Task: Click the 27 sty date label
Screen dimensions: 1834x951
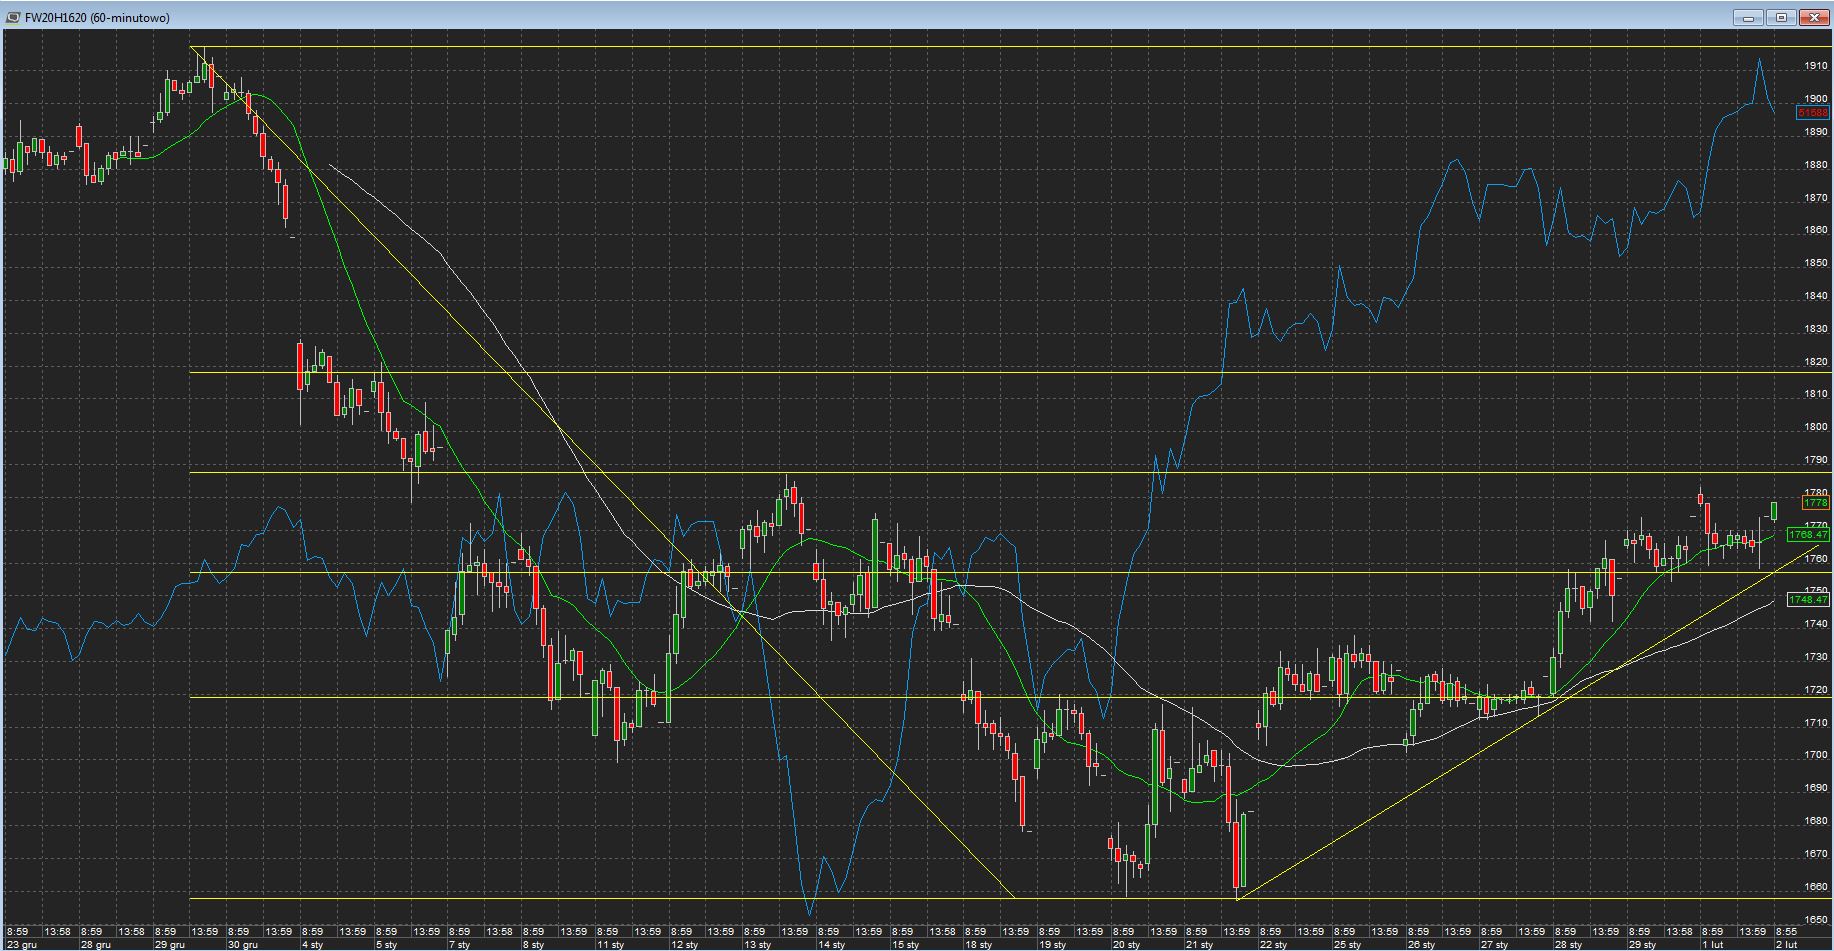Action: tap(1494, 944)
